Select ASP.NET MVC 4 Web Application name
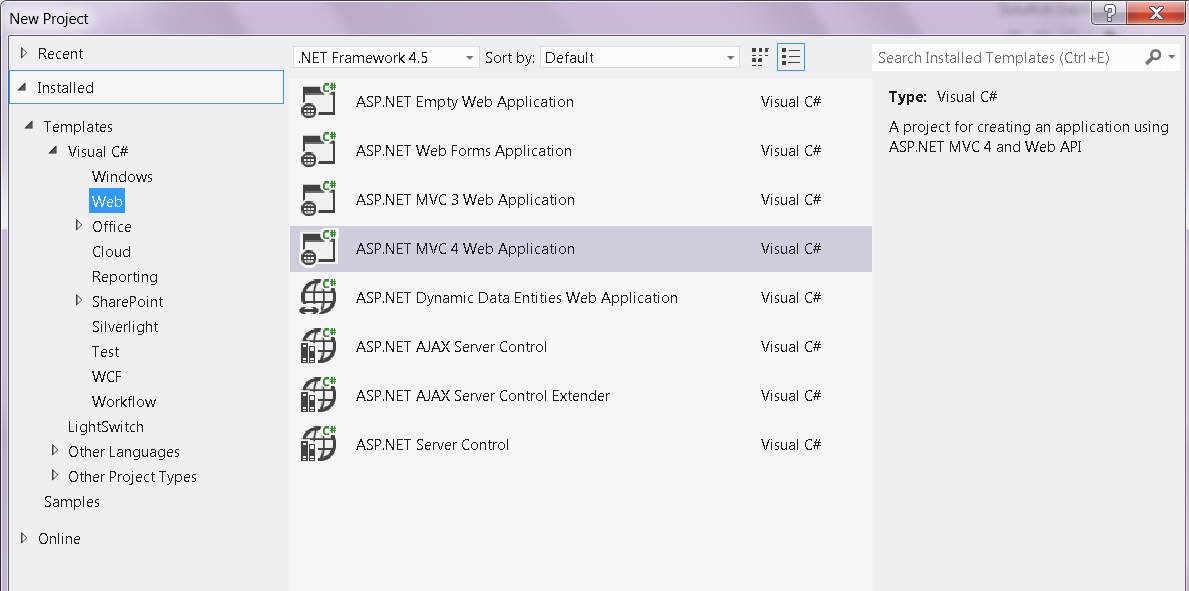 (x=465, y=249)
